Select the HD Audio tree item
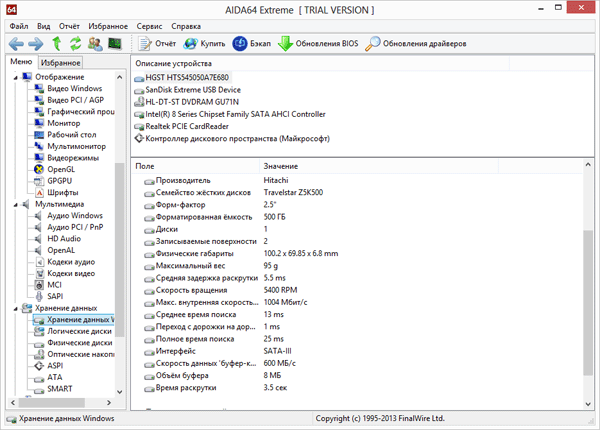This screenshot has width=600, height=430. pos(64,239)
